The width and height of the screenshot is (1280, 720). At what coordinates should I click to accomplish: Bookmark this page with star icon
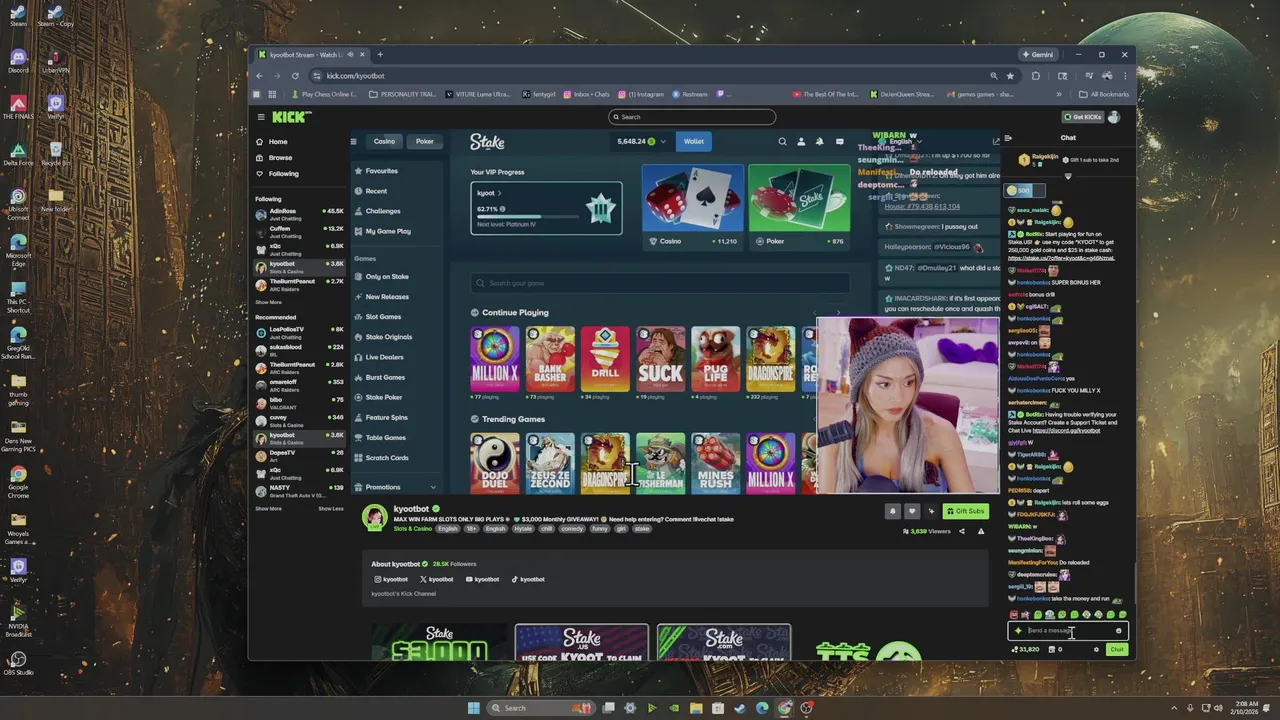(1010, 76)
